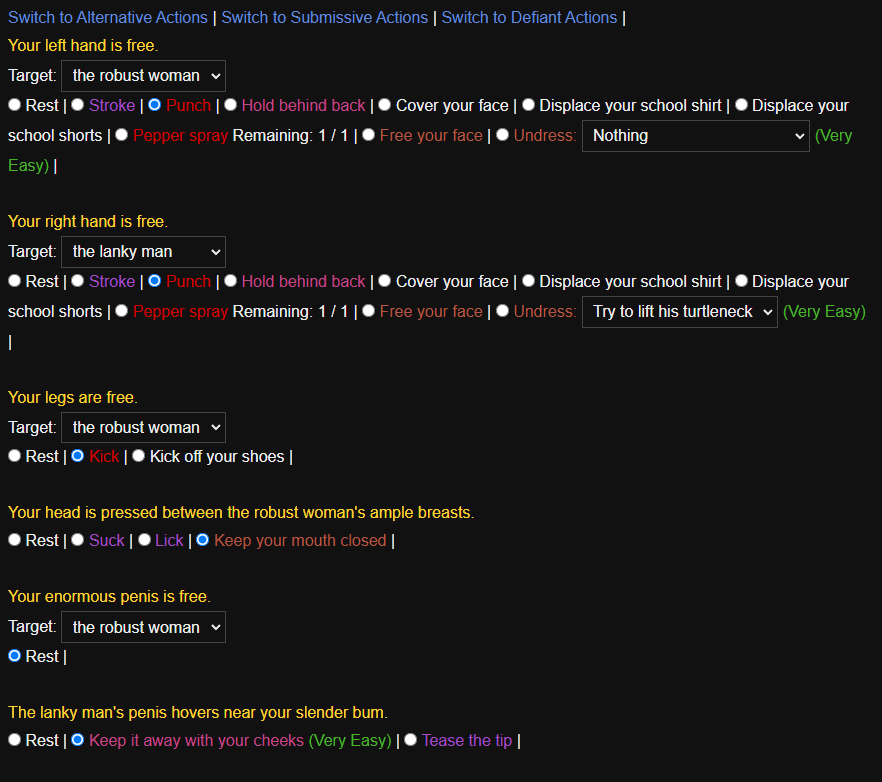Click the Switch to Alternative Actions link

pyautogui.click(x=108, y=17)
